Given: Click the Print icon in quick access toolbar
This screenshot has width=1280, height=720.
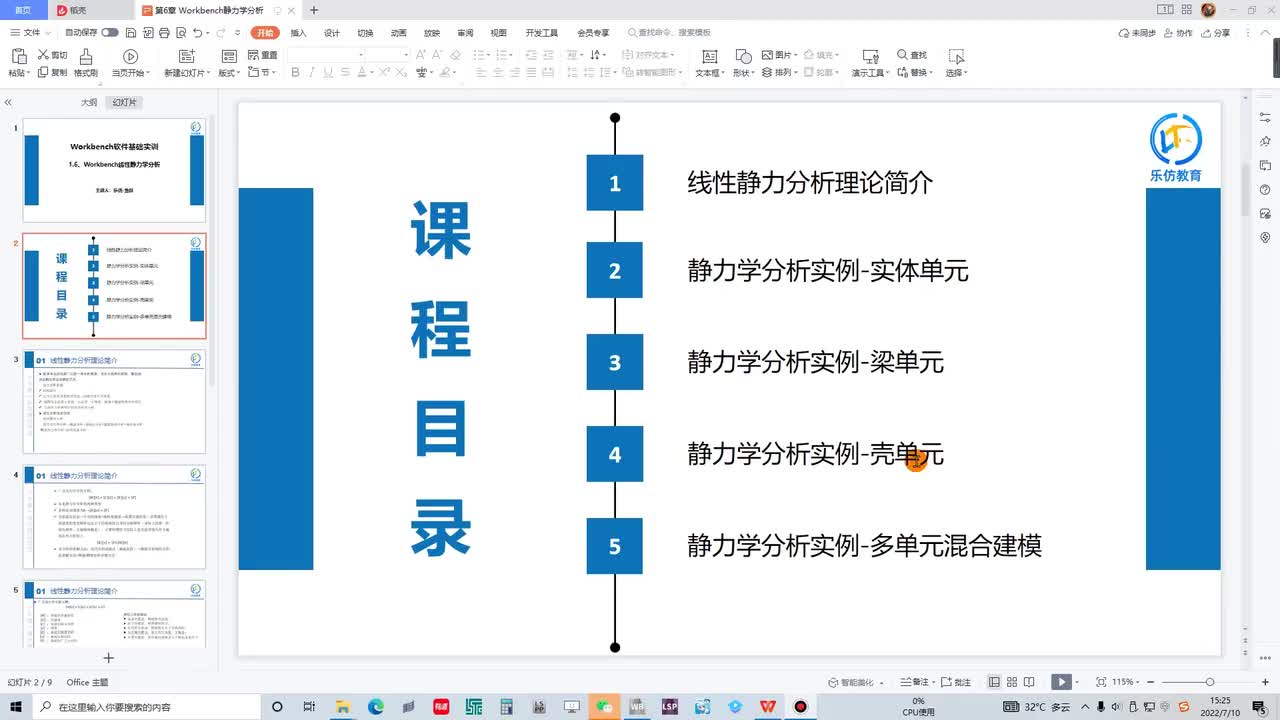Looking at the screenshot, I should (162, 33).
